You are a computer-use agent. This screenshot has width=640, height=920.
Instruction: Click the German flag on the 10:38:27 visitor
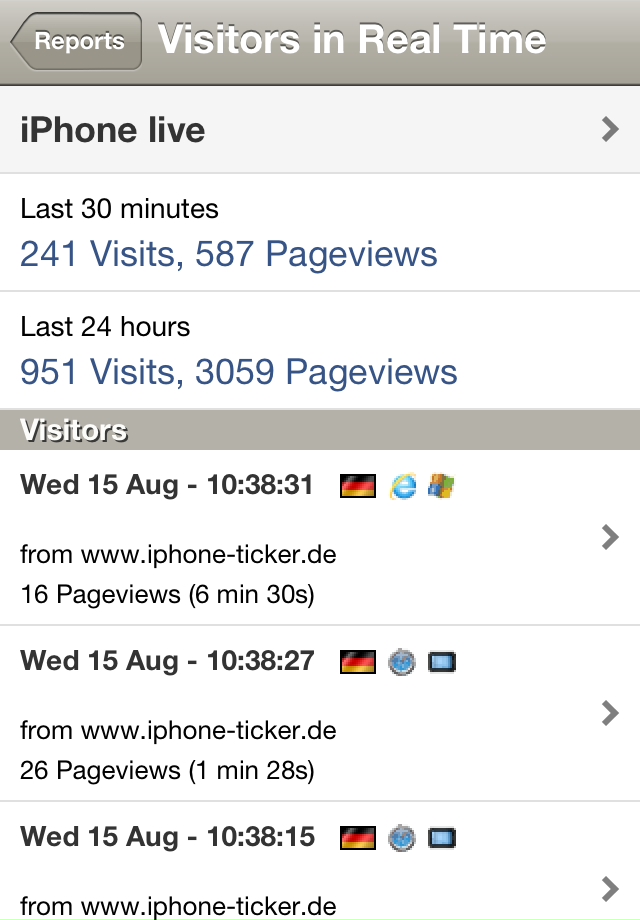click(x=357, y=662)
